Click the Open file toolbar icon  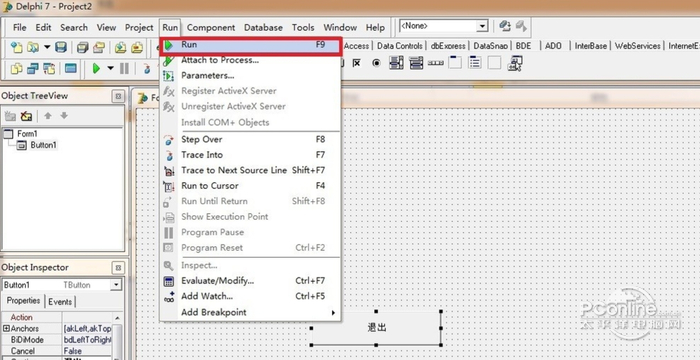tap(33, 47)
